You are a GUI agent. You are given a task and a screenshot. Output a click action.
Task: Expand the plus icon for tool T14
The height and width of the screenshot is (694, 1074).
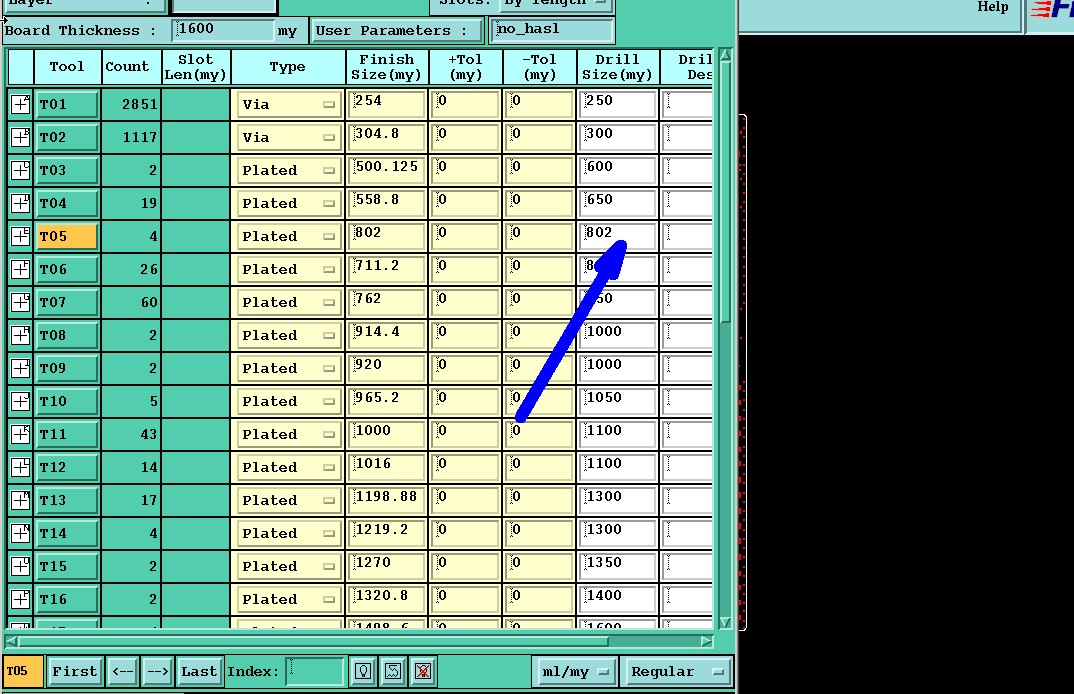pyautogui.click(x=20, y=533)
